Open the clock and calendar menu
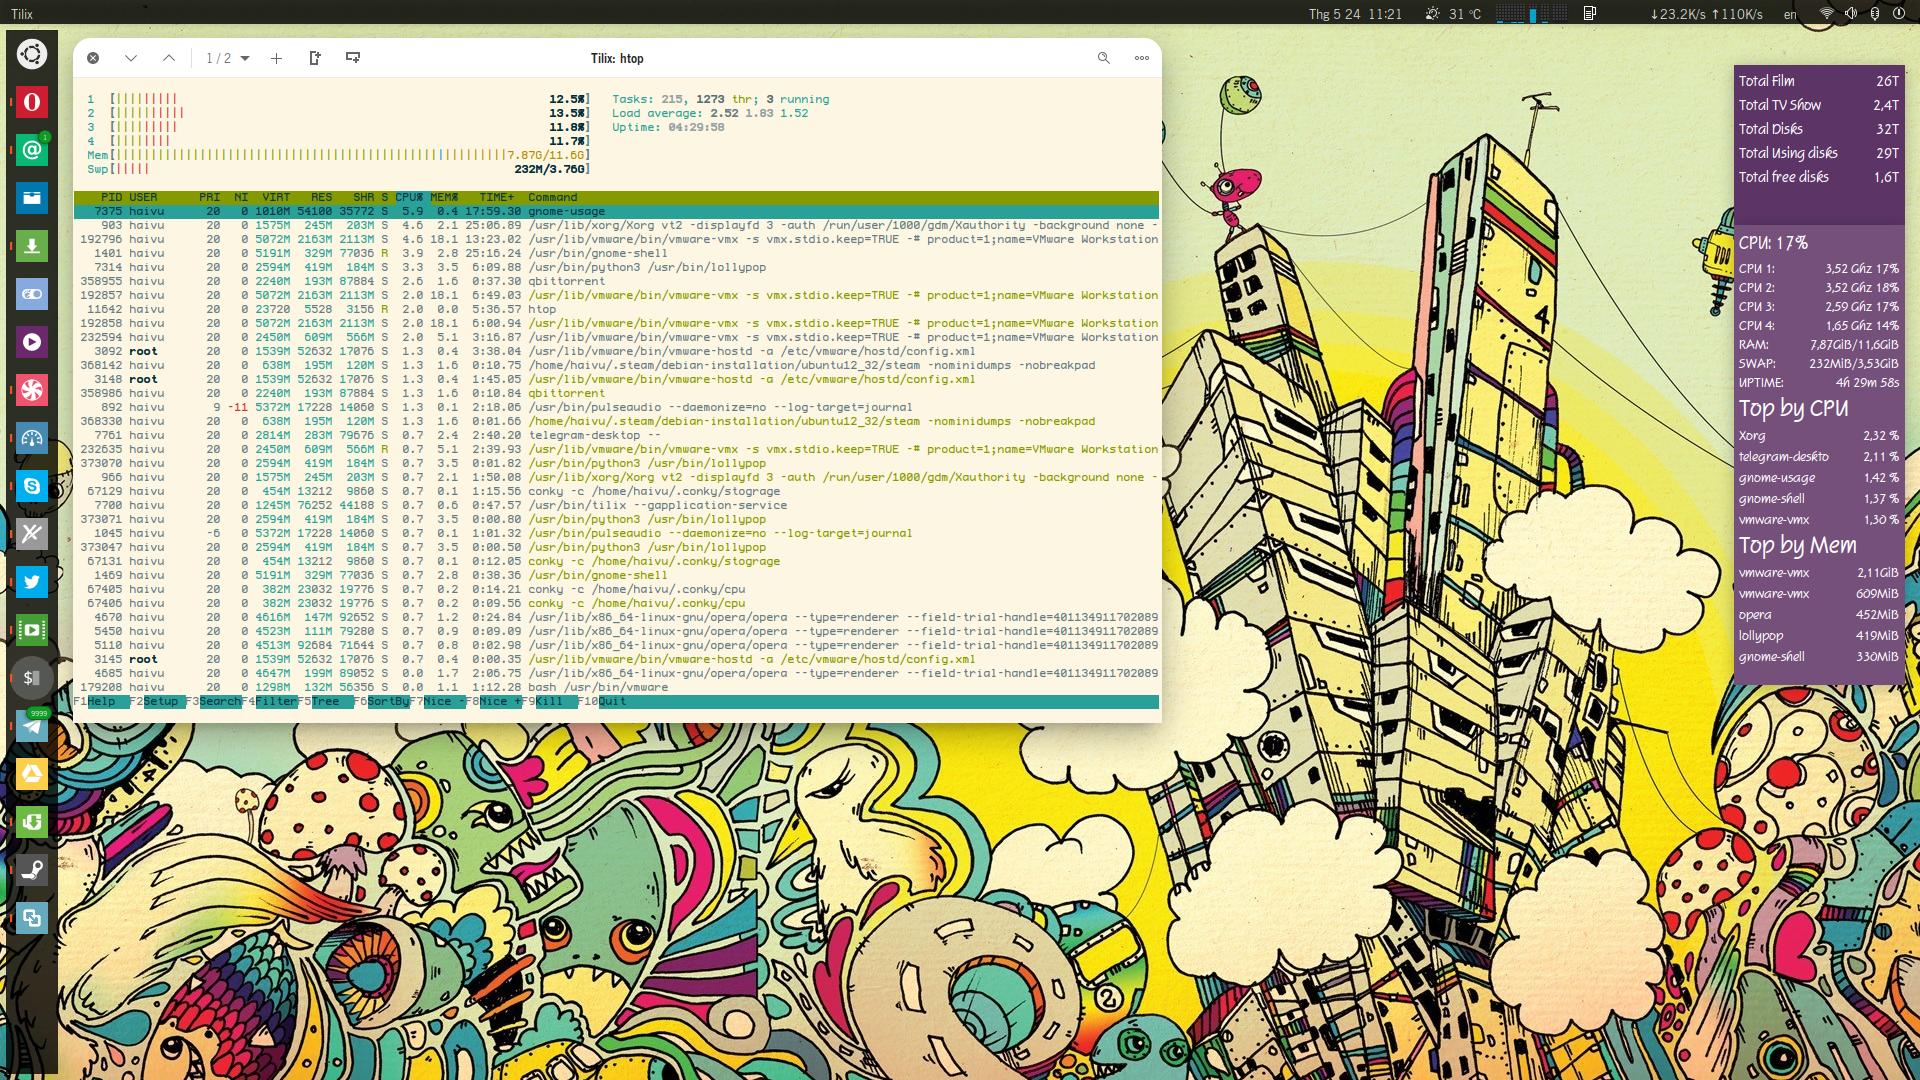1920x1080 pixels. tap(1355, 14)
